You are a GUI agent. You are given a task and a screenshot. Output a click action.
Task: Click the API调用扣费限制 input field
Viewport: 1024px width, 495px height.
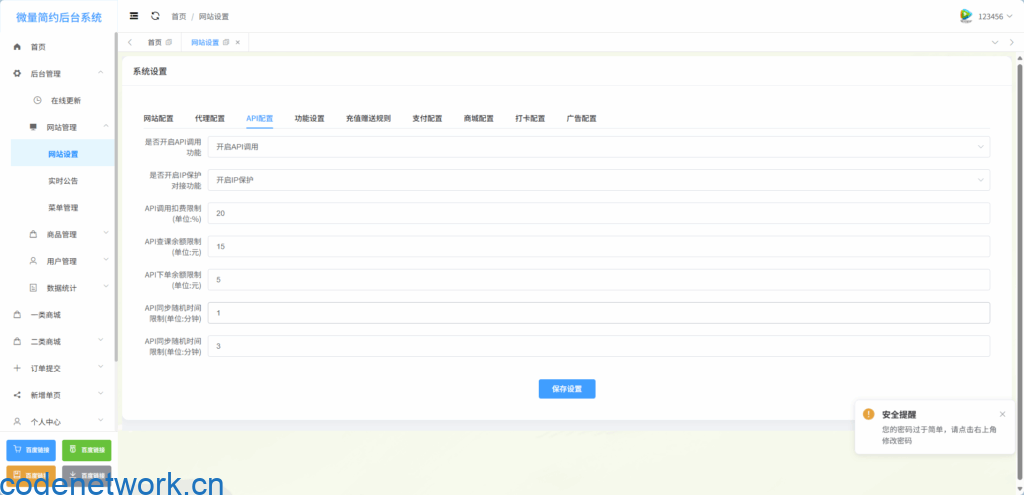pos(598,213)
